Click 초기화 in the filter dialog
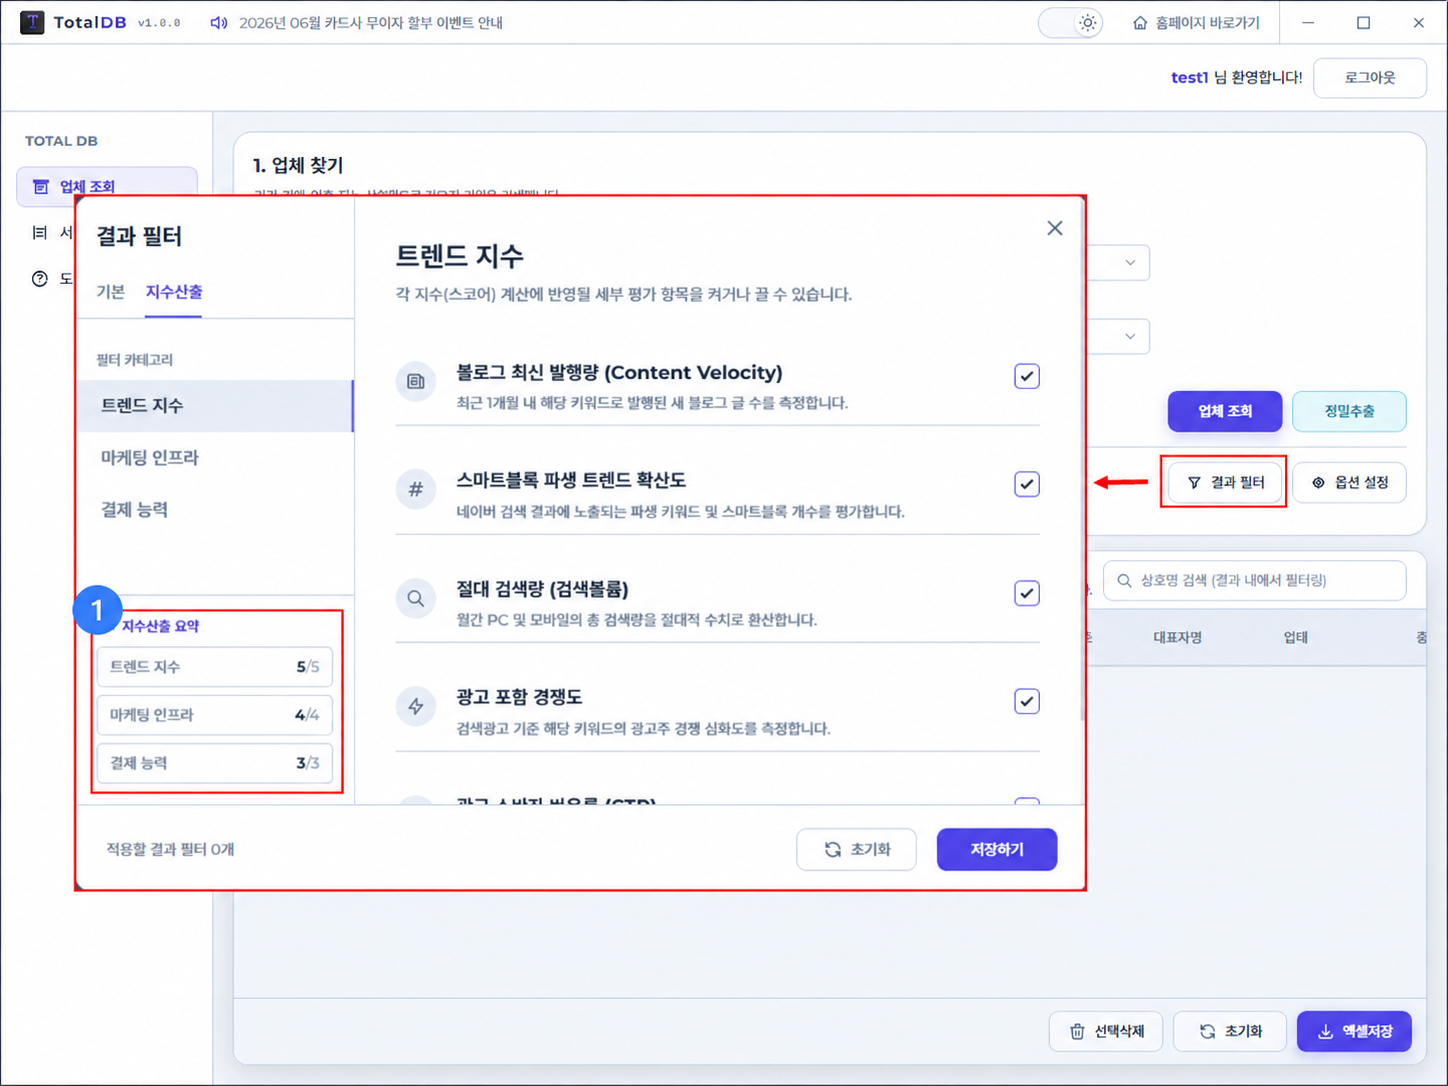This screenshot has height=1086, width=1448. click(x=856, y=849)
